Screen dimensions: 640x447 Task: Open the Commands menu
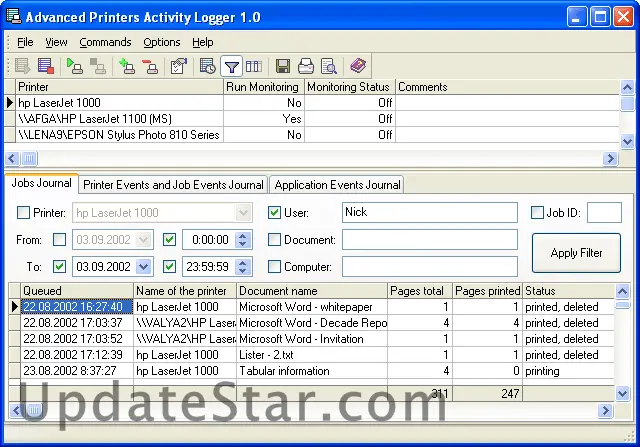pos(105,42)
